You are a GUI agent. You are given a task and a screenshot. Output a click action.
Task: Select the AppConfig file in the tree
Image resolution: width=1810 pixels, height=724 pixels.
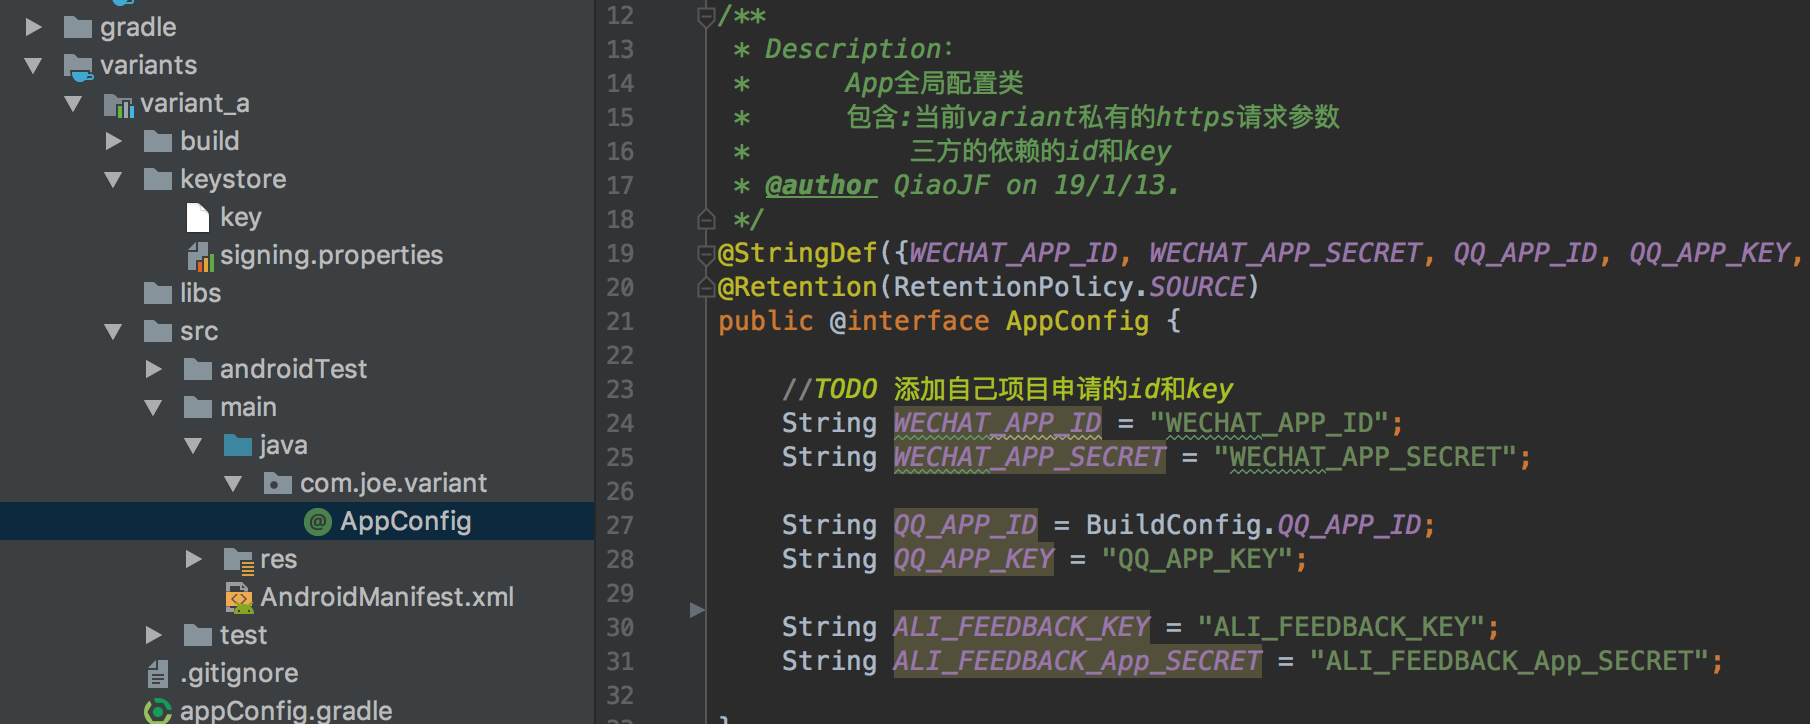[x=405, y=521]
